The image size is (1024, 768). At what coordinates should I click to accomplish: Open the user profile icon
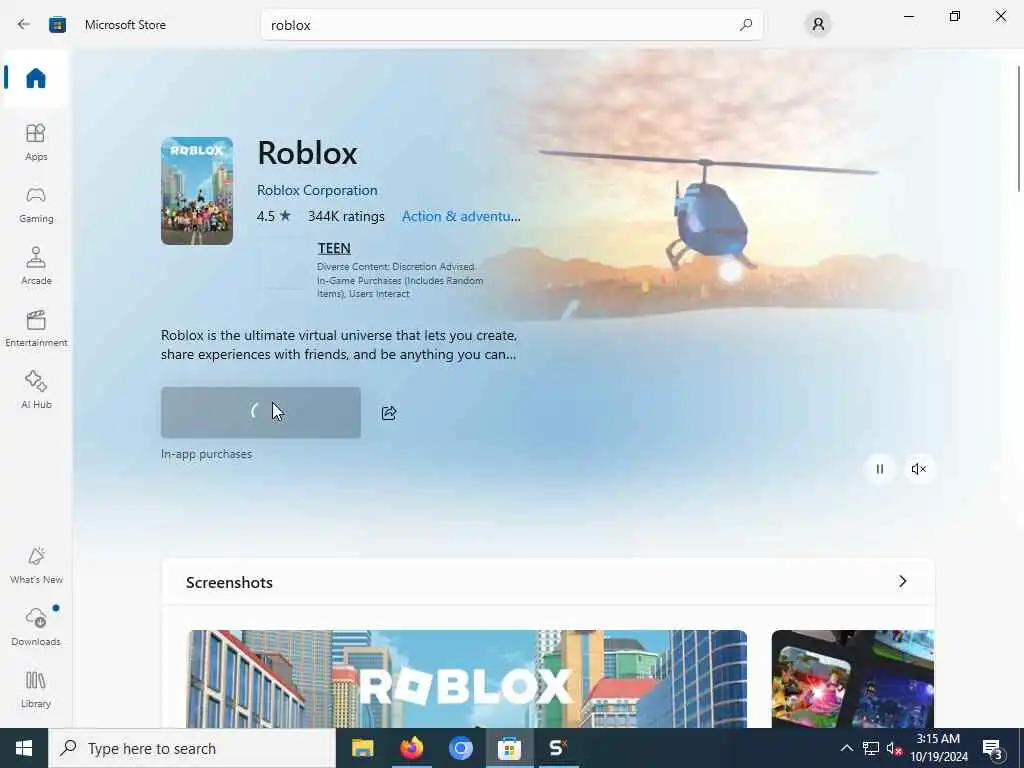pyautogui.click(x=818, y=25)
